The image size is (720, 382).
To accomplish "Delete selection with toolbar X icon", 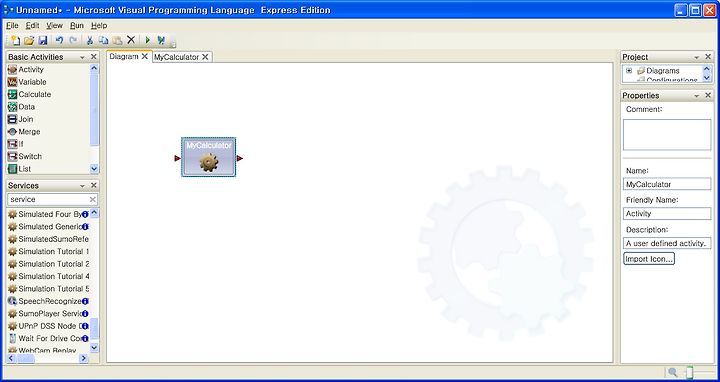I will (131, 40).
